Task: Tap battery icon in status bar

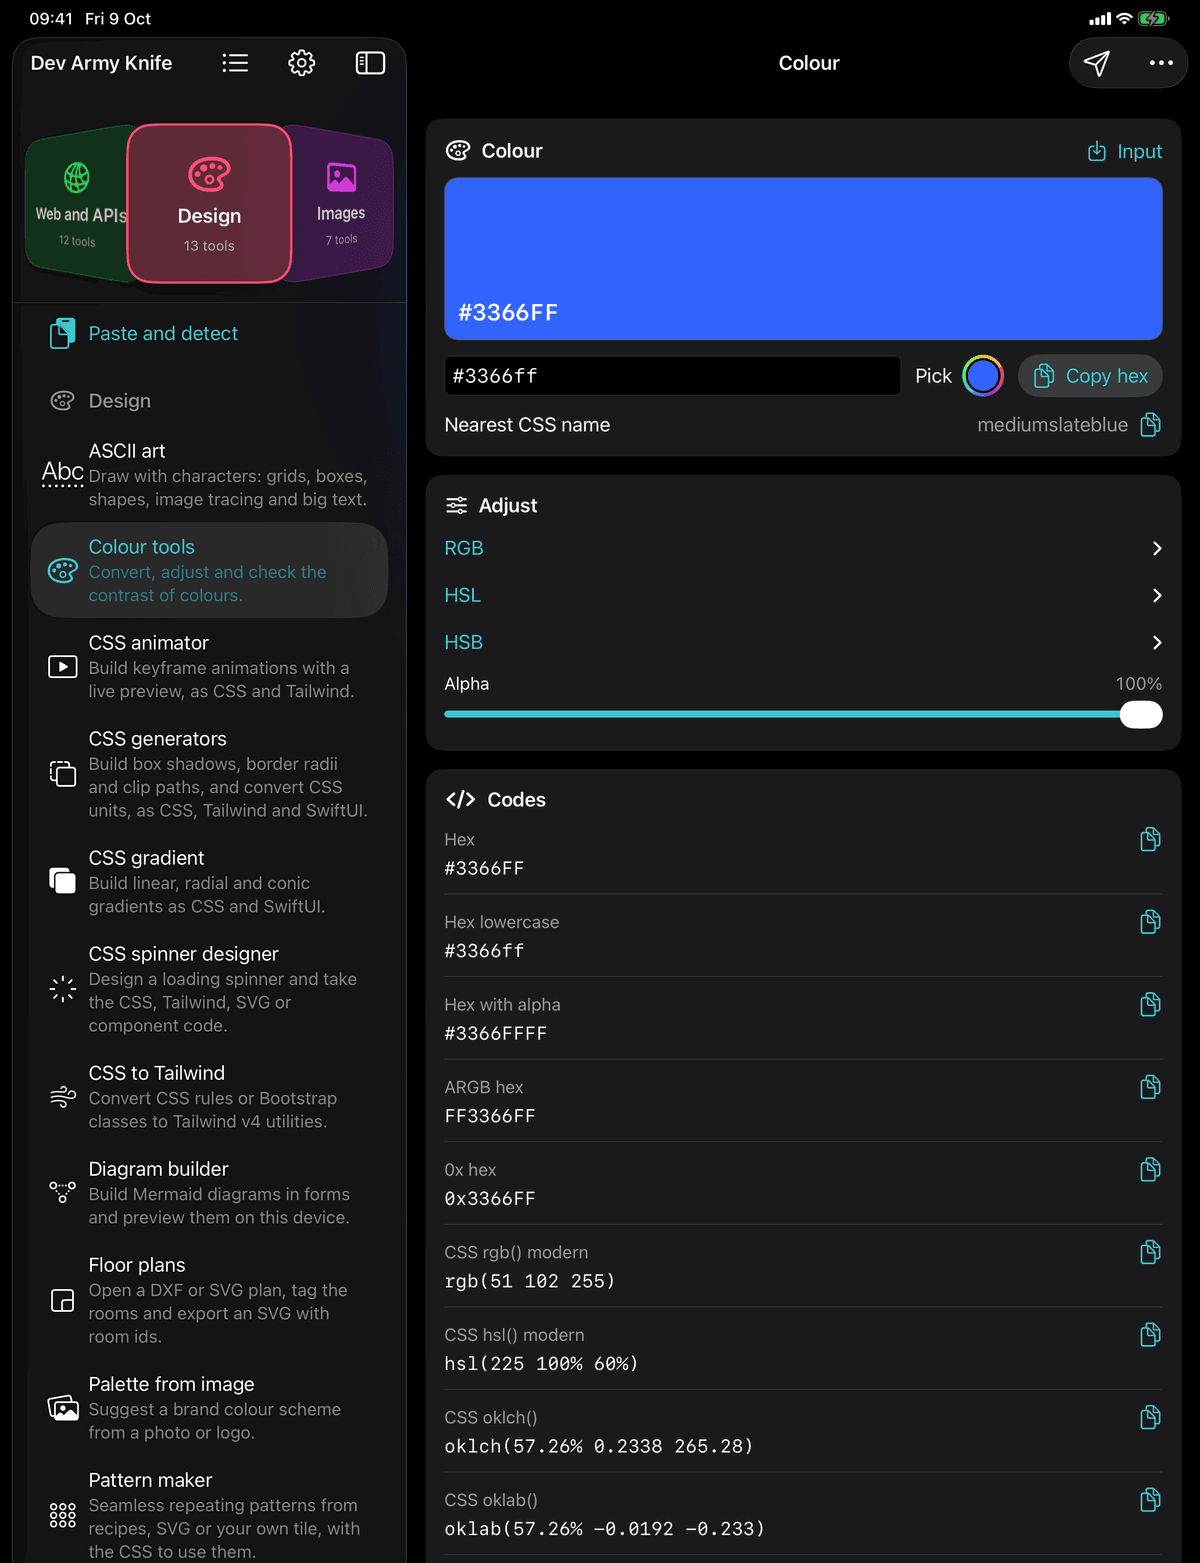Action: coord(1153,19)
